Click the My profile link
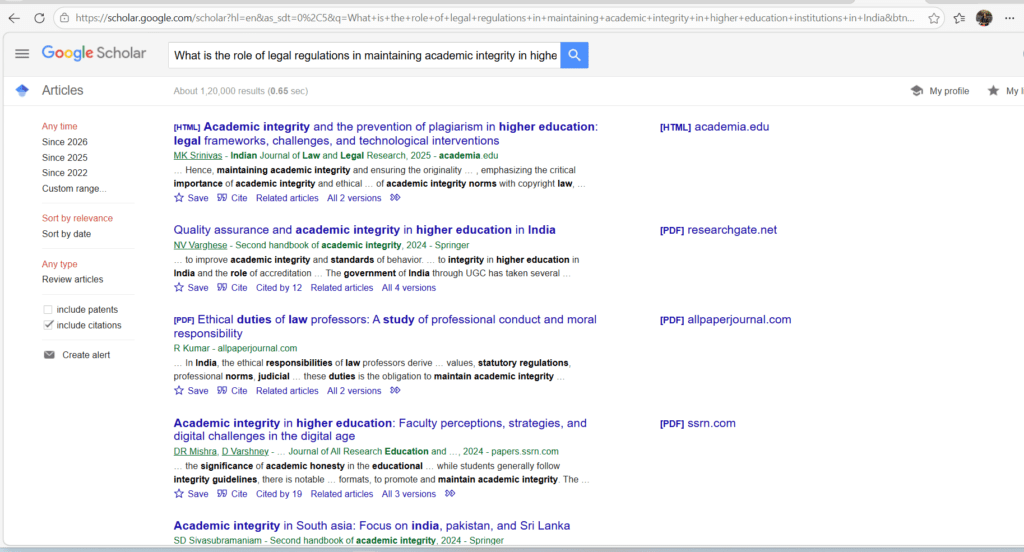Image resolution: width=1024 pixels, height=552 pixels. pos(949,91)
